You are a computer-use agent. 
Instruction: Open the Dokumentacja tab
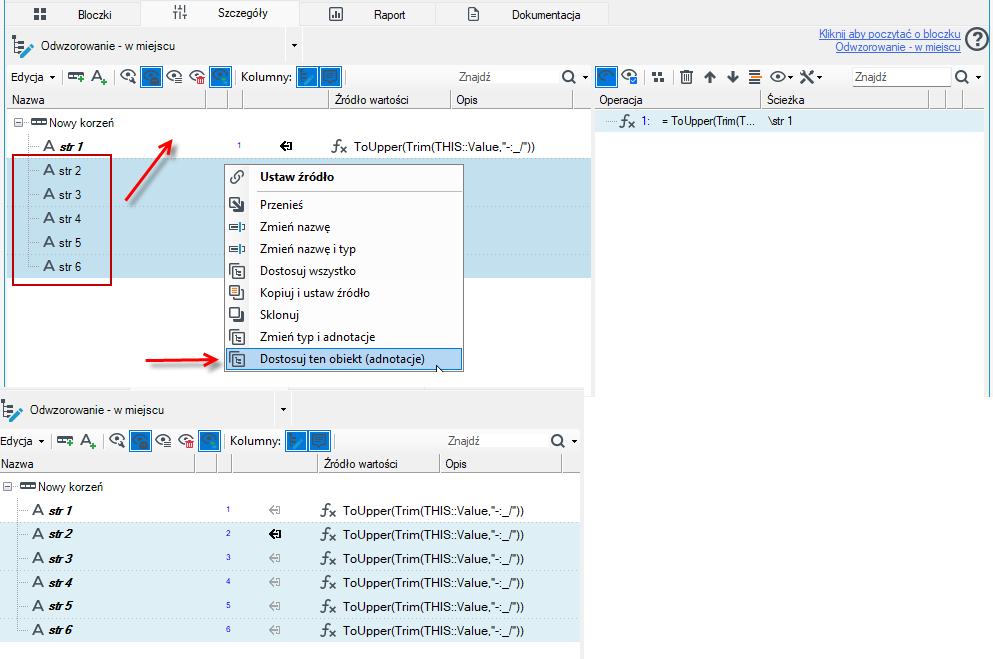click(522, 15)
